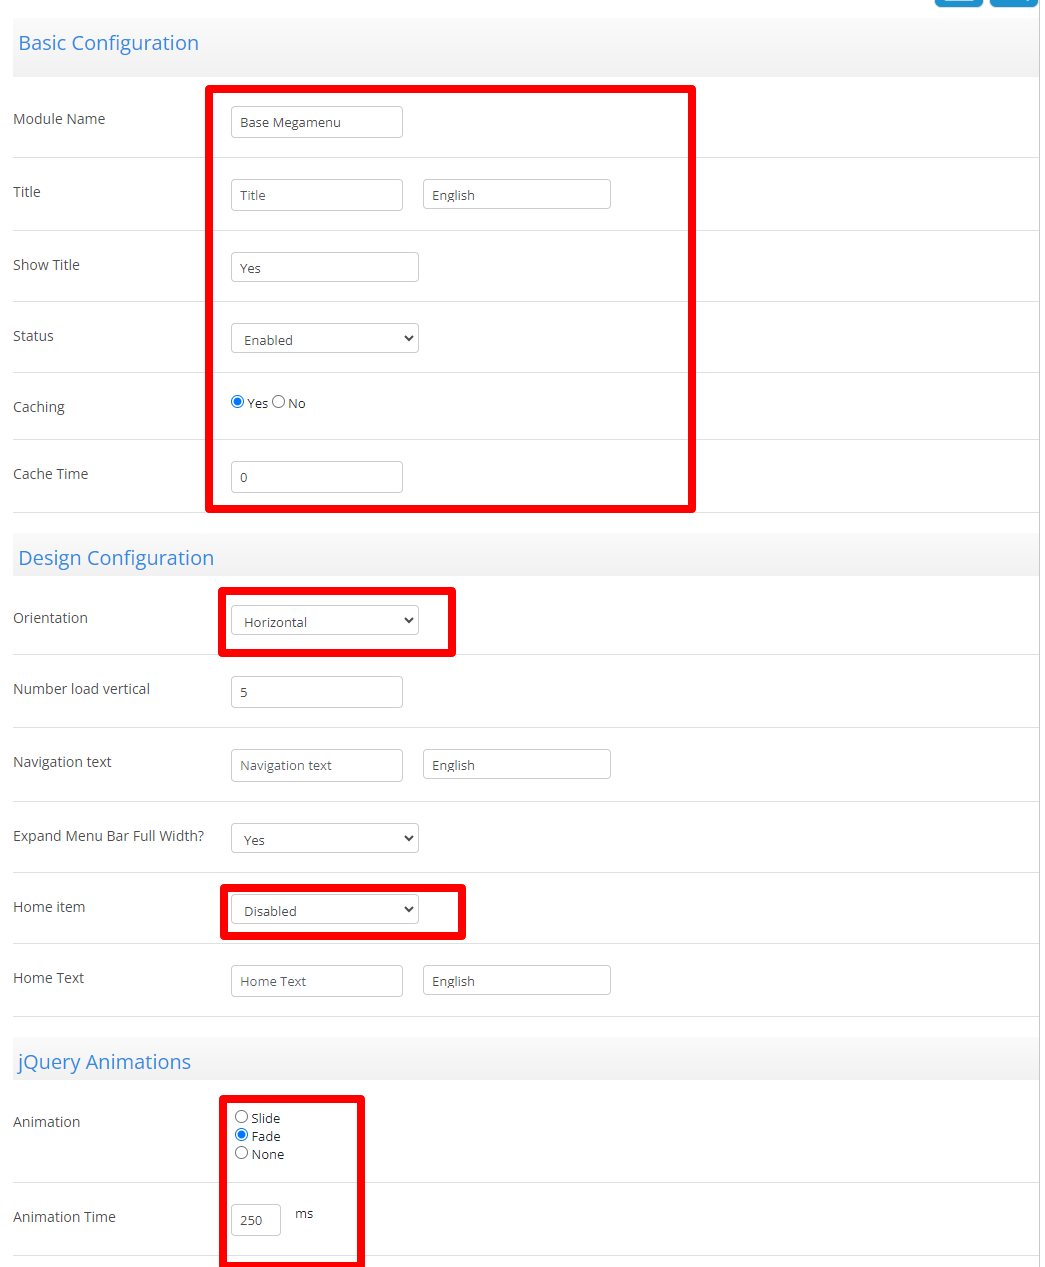The image size is (1045, 1267).
Task: Open the Status dropdown
Action: click(x=324, y=339)
